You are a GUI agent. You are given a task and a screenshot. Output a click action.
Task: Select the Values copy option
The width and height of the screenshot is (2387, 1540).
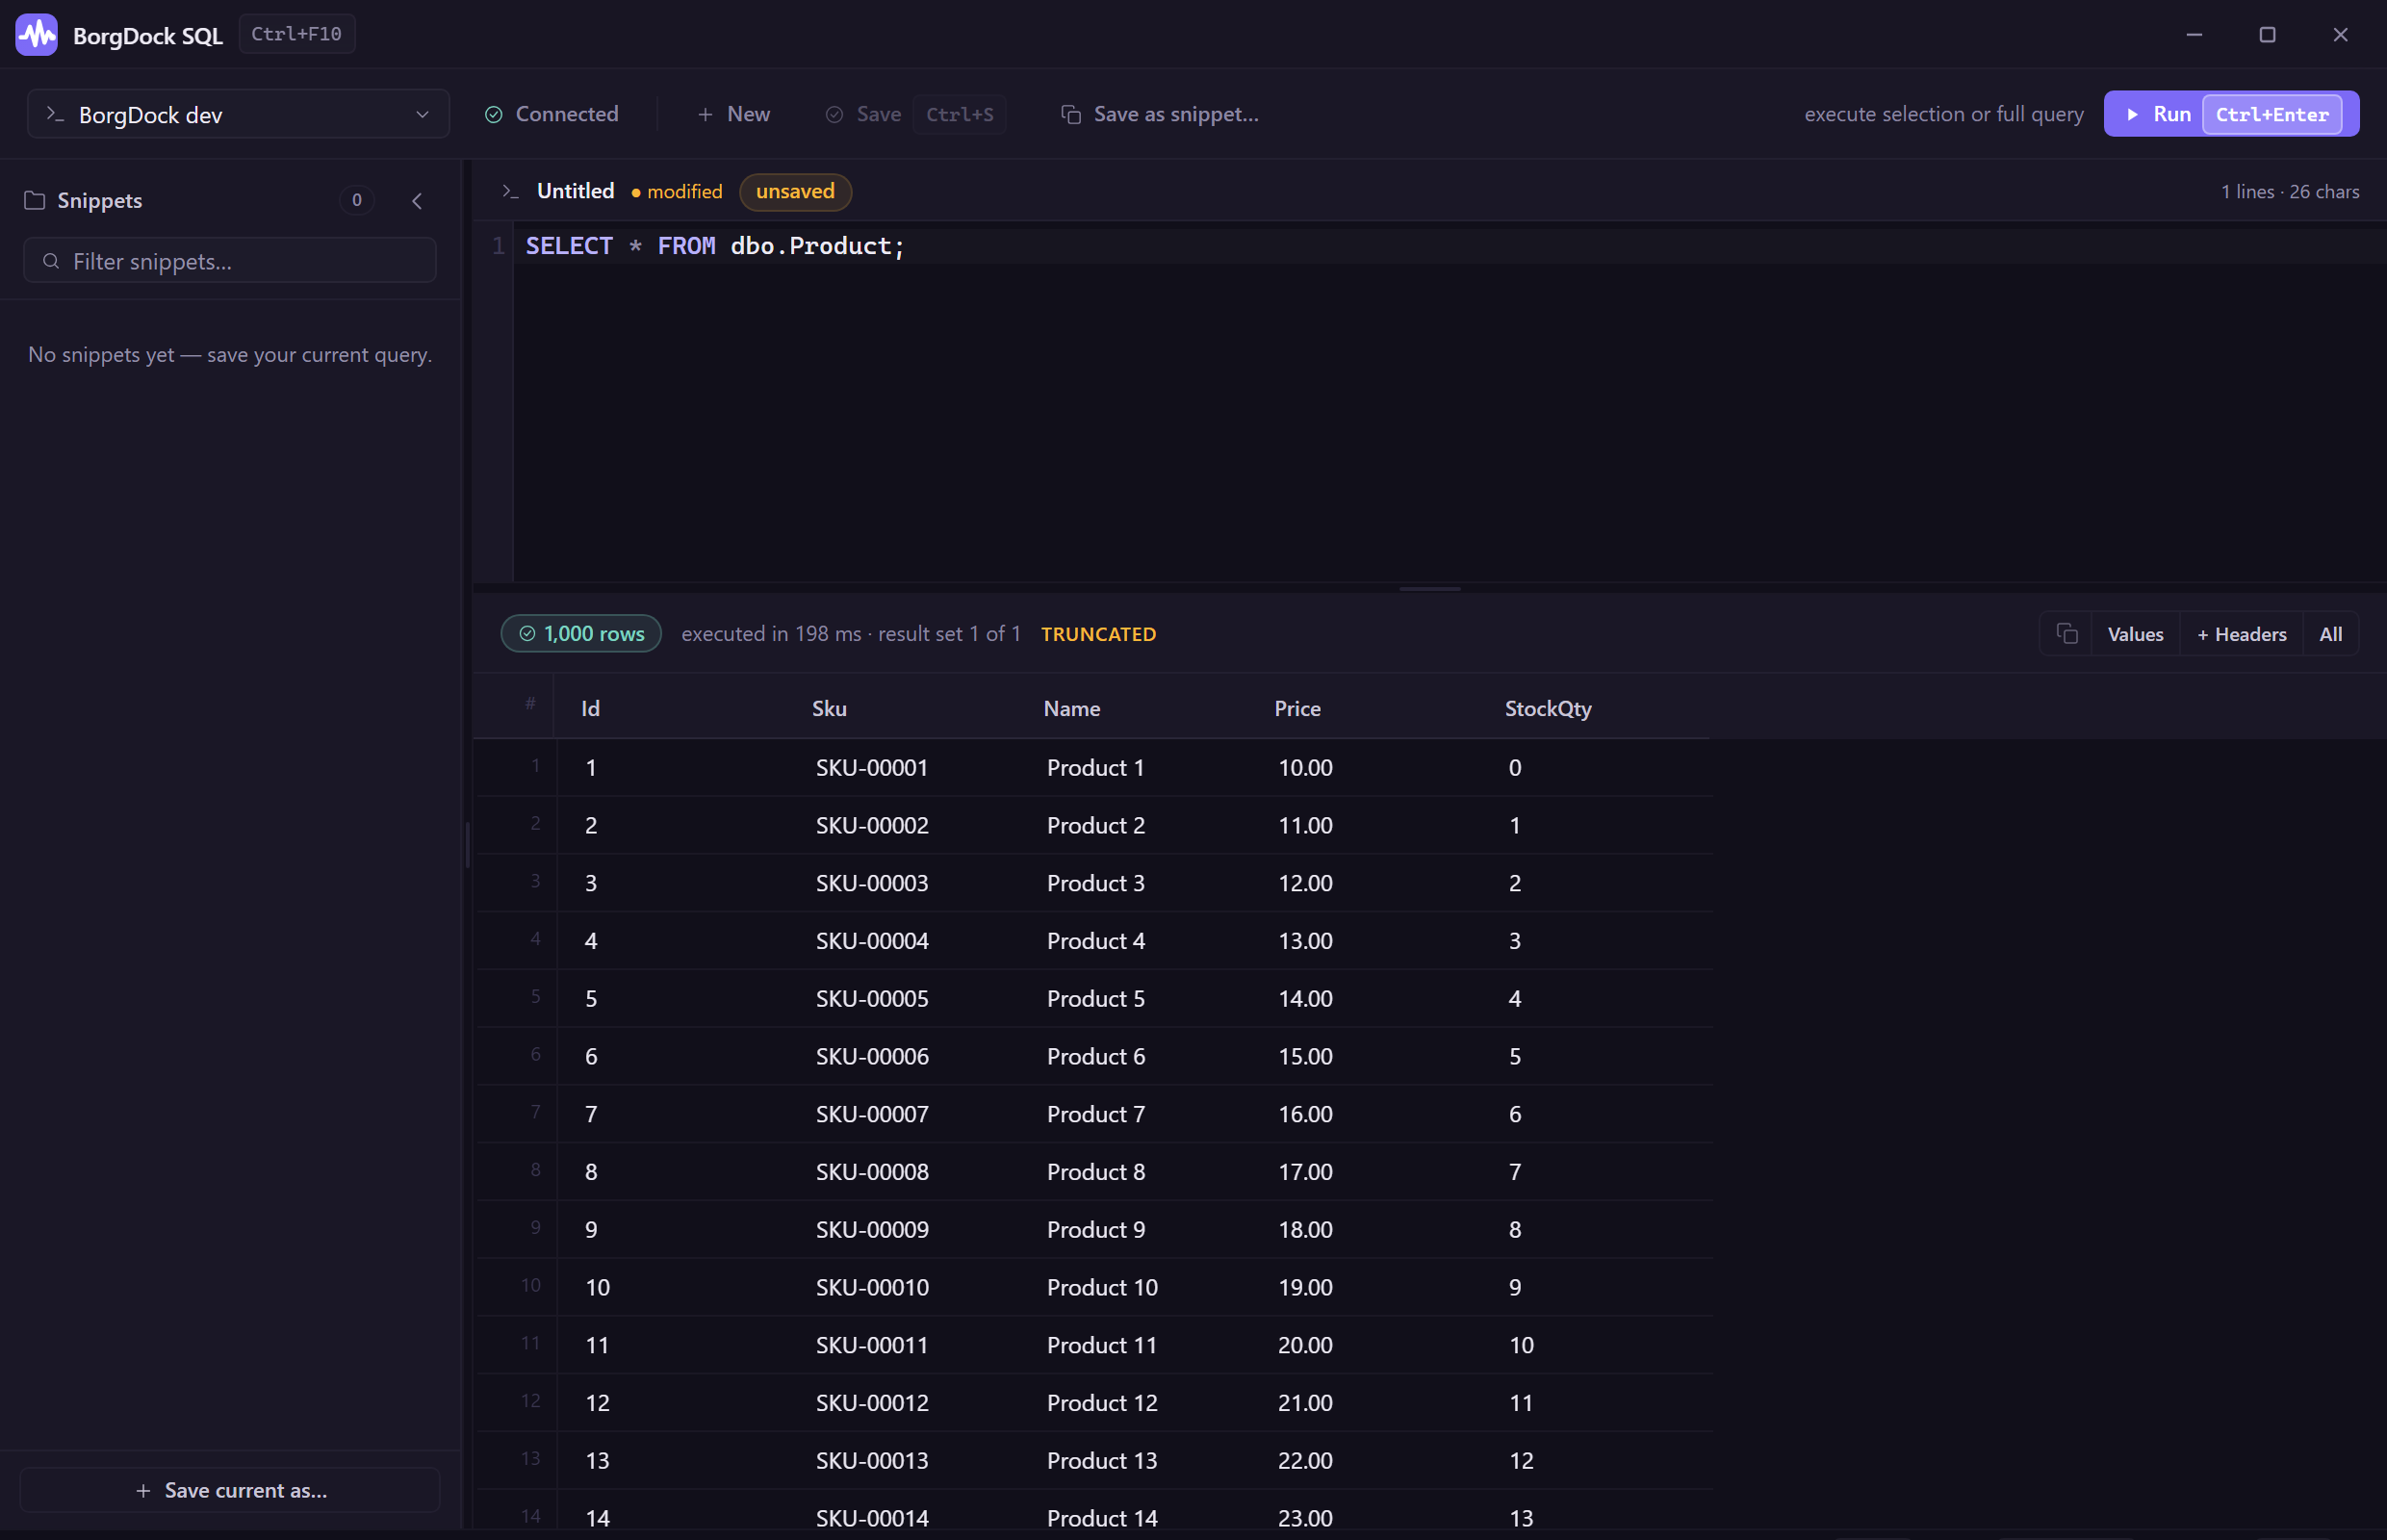point(2135,634)
